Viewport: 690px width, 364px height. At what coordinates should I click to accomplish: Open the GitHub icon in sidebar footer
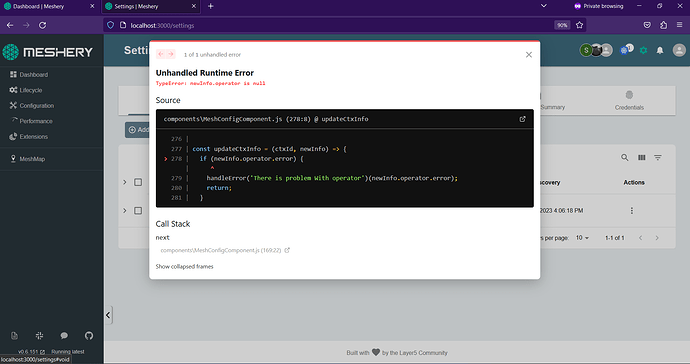click(x=89, y=336)
